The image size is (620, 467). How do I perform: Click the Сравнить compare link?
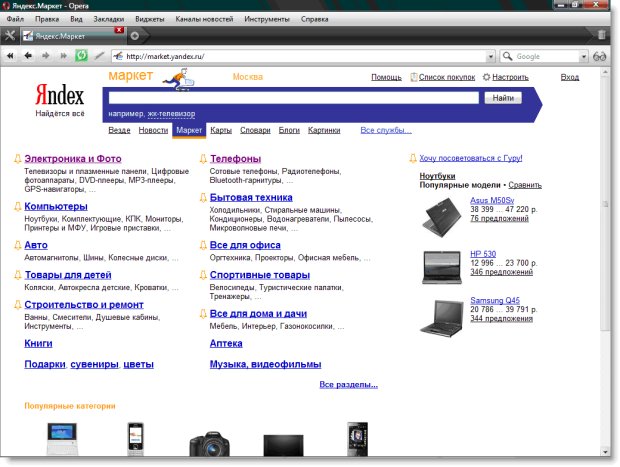525,185
